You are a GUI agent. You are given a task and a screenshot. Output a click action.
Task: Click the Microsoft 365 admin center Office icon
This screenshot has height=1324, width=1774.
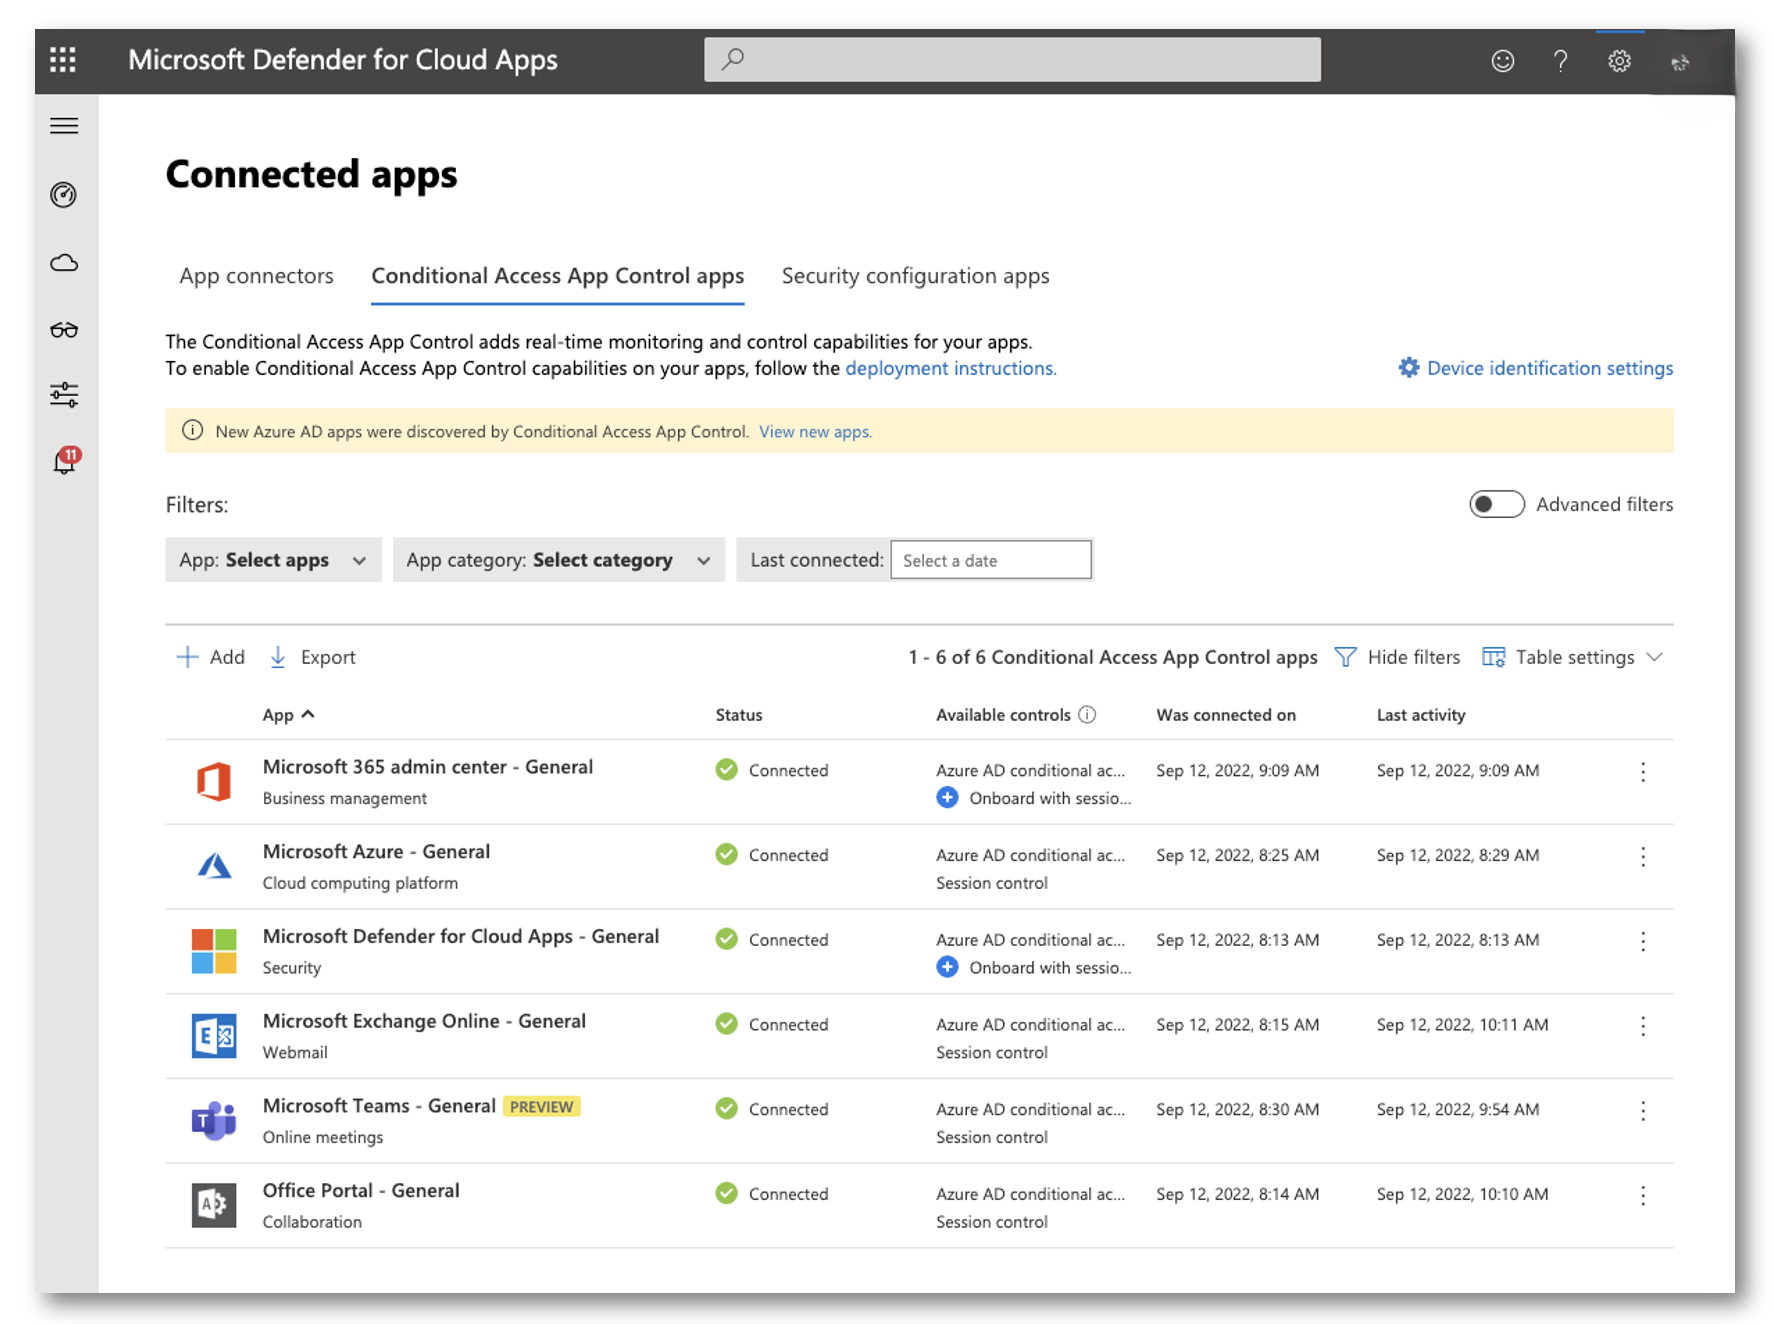[x=214, y=781]
